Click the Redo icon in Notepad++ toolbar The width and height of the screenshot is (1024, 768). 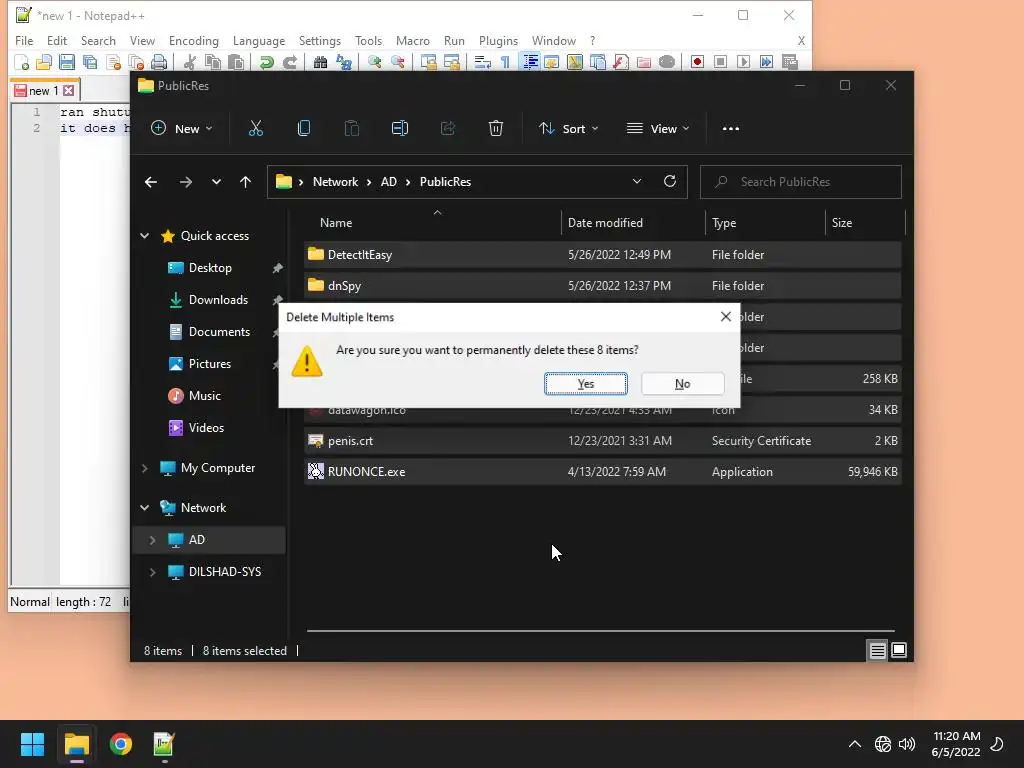tap(290, 62)
